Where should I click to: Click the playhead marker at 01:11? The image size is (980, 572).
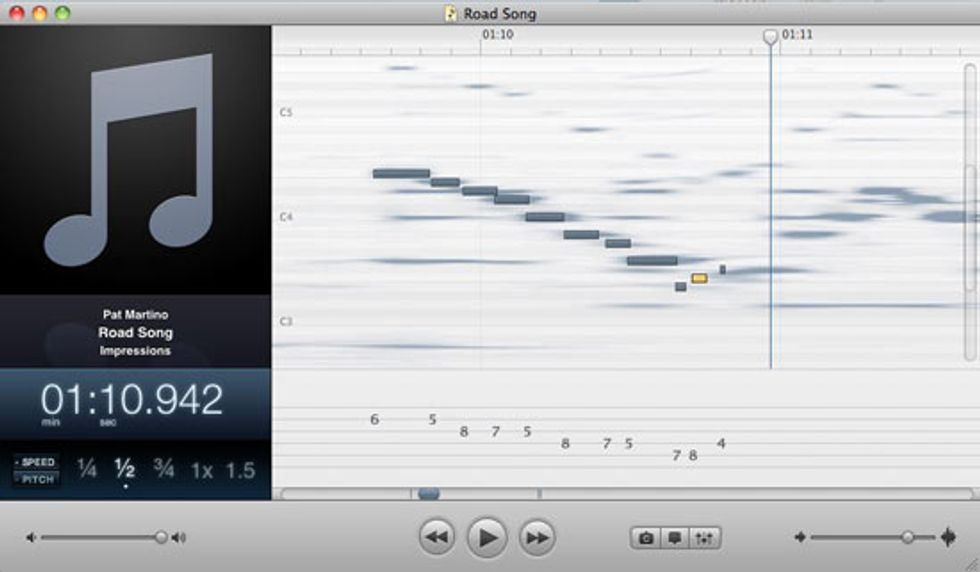point(771,37)
